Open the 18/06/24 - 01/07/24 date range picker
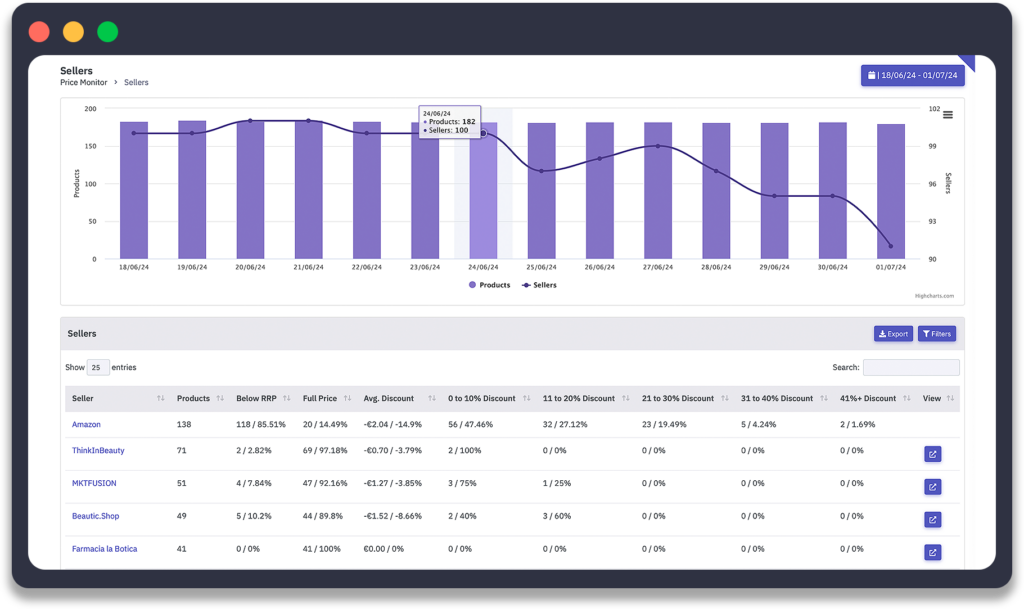Image resolution: width=1024 pixels, height=609 pixels. coord(912,75)
